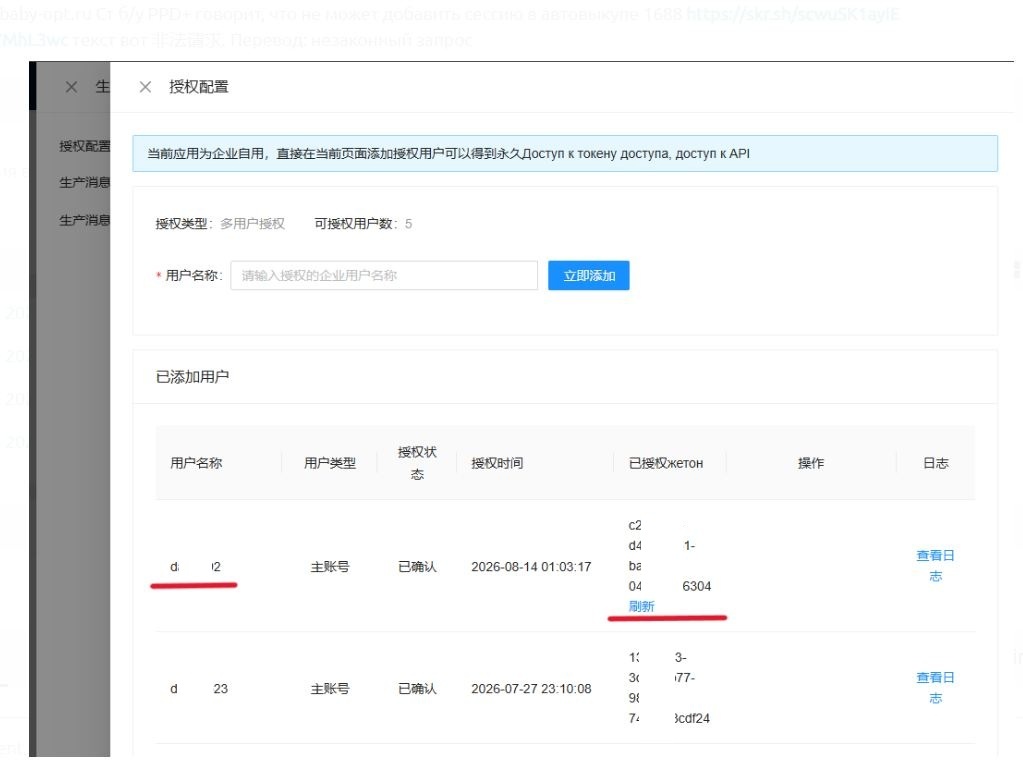This screenshot has height=762, width=1023.
Task: Click the 授权类型 多用户授权 label
Action: pyautogui.click(x=220, y=223)
